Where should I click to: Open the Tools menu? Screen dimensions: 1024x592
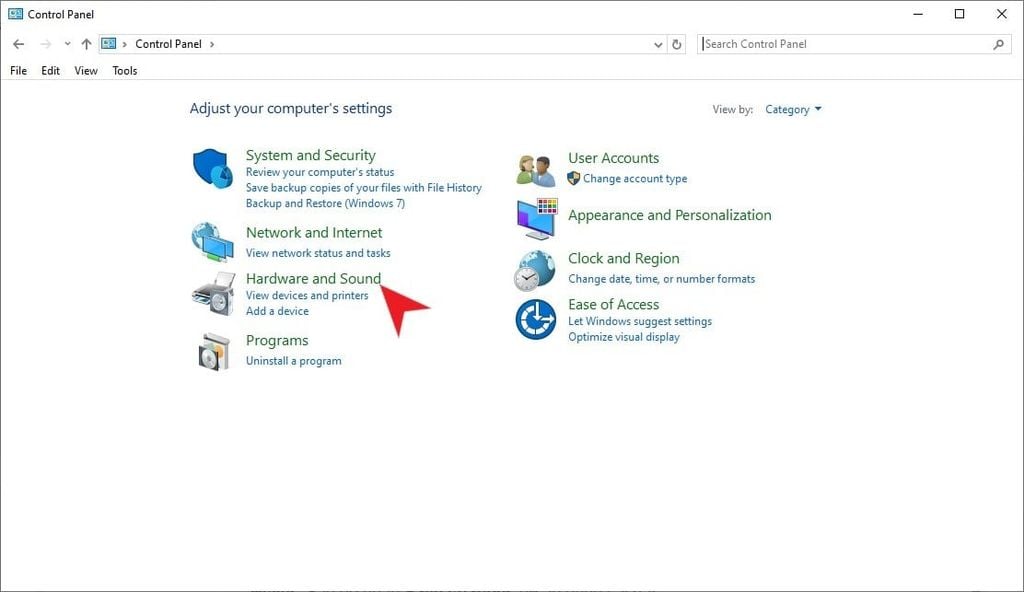point(124,70)
